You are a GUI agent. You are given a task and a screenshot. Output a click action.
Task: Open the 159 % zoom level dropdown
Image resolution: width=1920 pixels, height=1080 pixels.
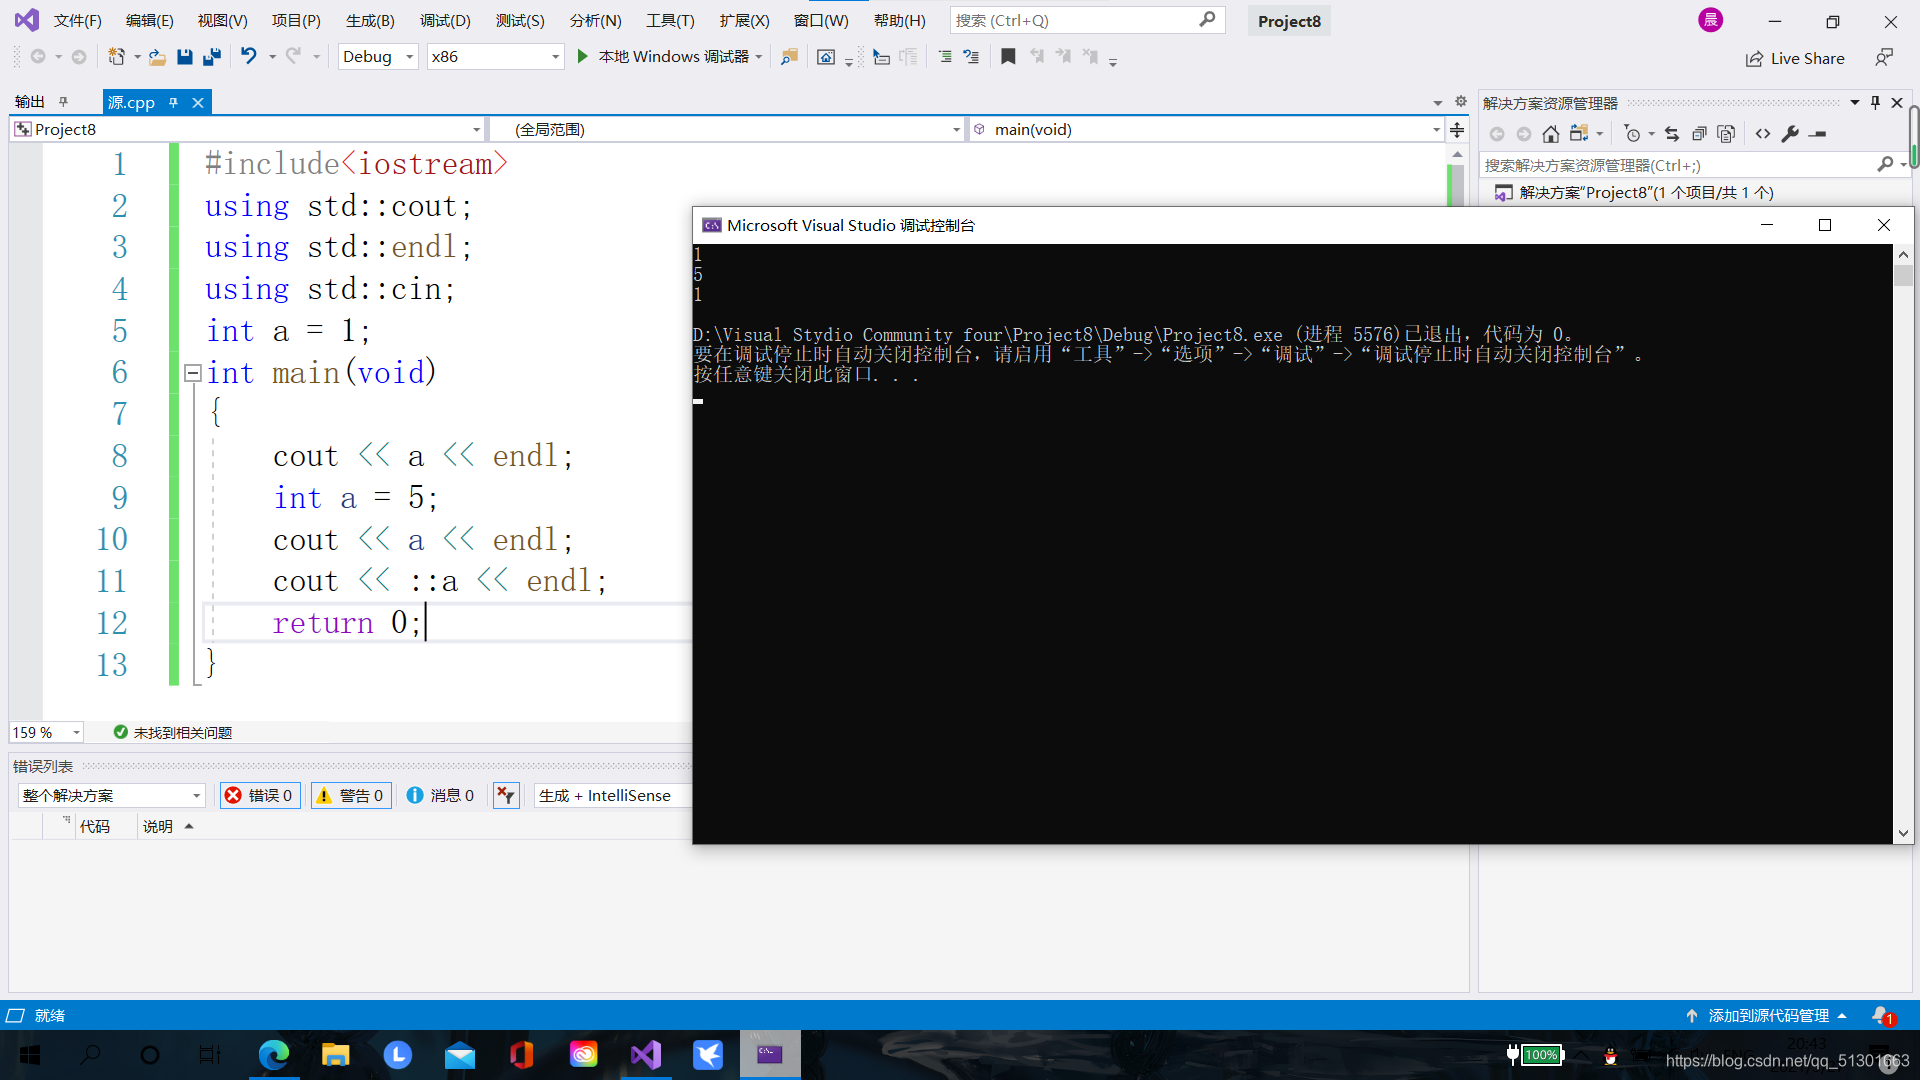click(46, 733)
